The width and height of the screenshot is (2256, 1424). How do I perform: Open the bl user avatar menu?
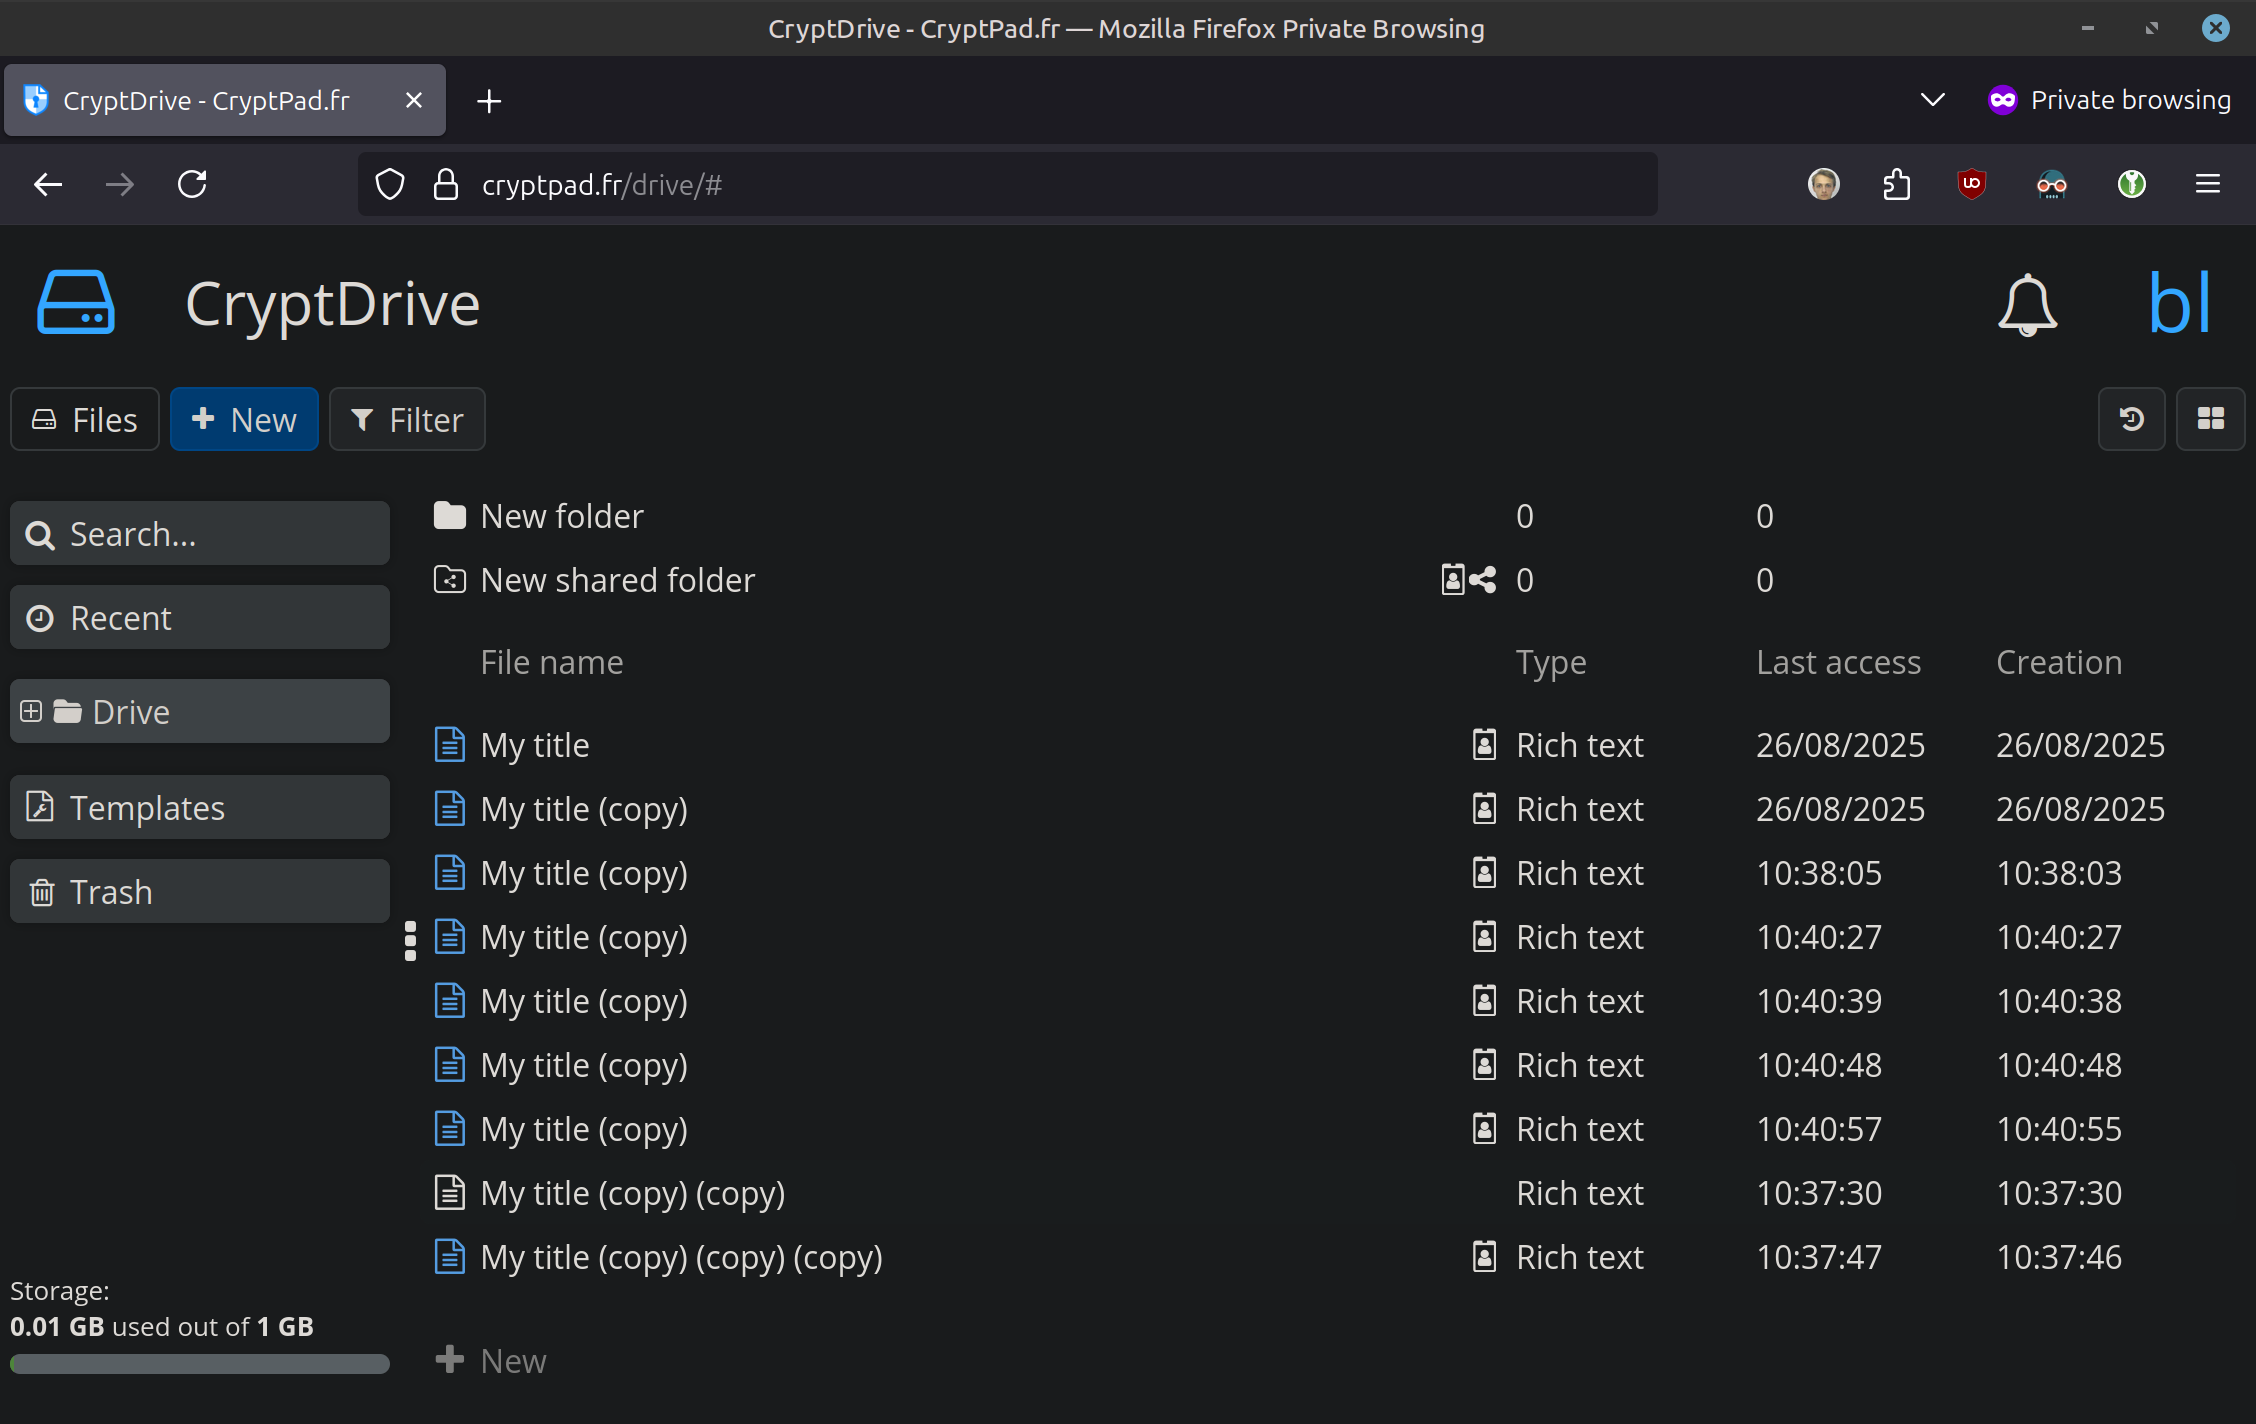(x=2178, y=304)
